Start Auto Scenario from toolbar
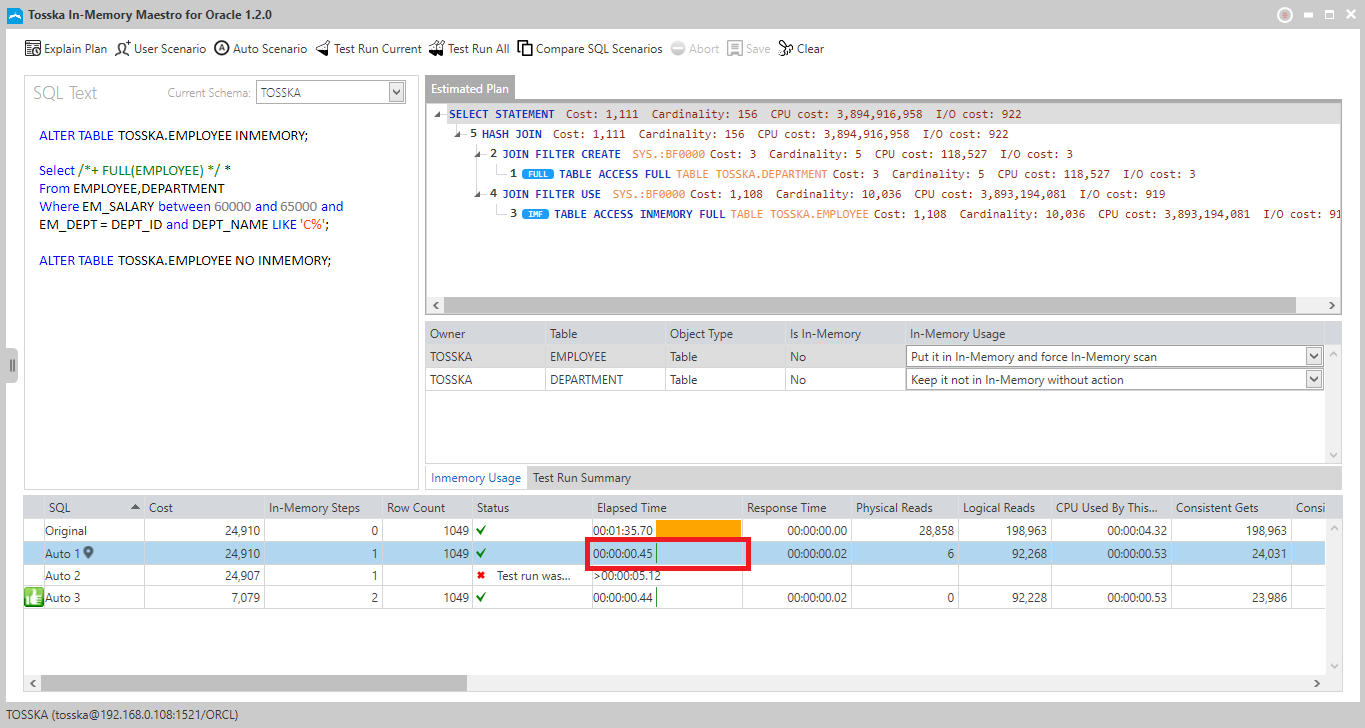This screenshot has width=1365, height=728. coord(260,48)
